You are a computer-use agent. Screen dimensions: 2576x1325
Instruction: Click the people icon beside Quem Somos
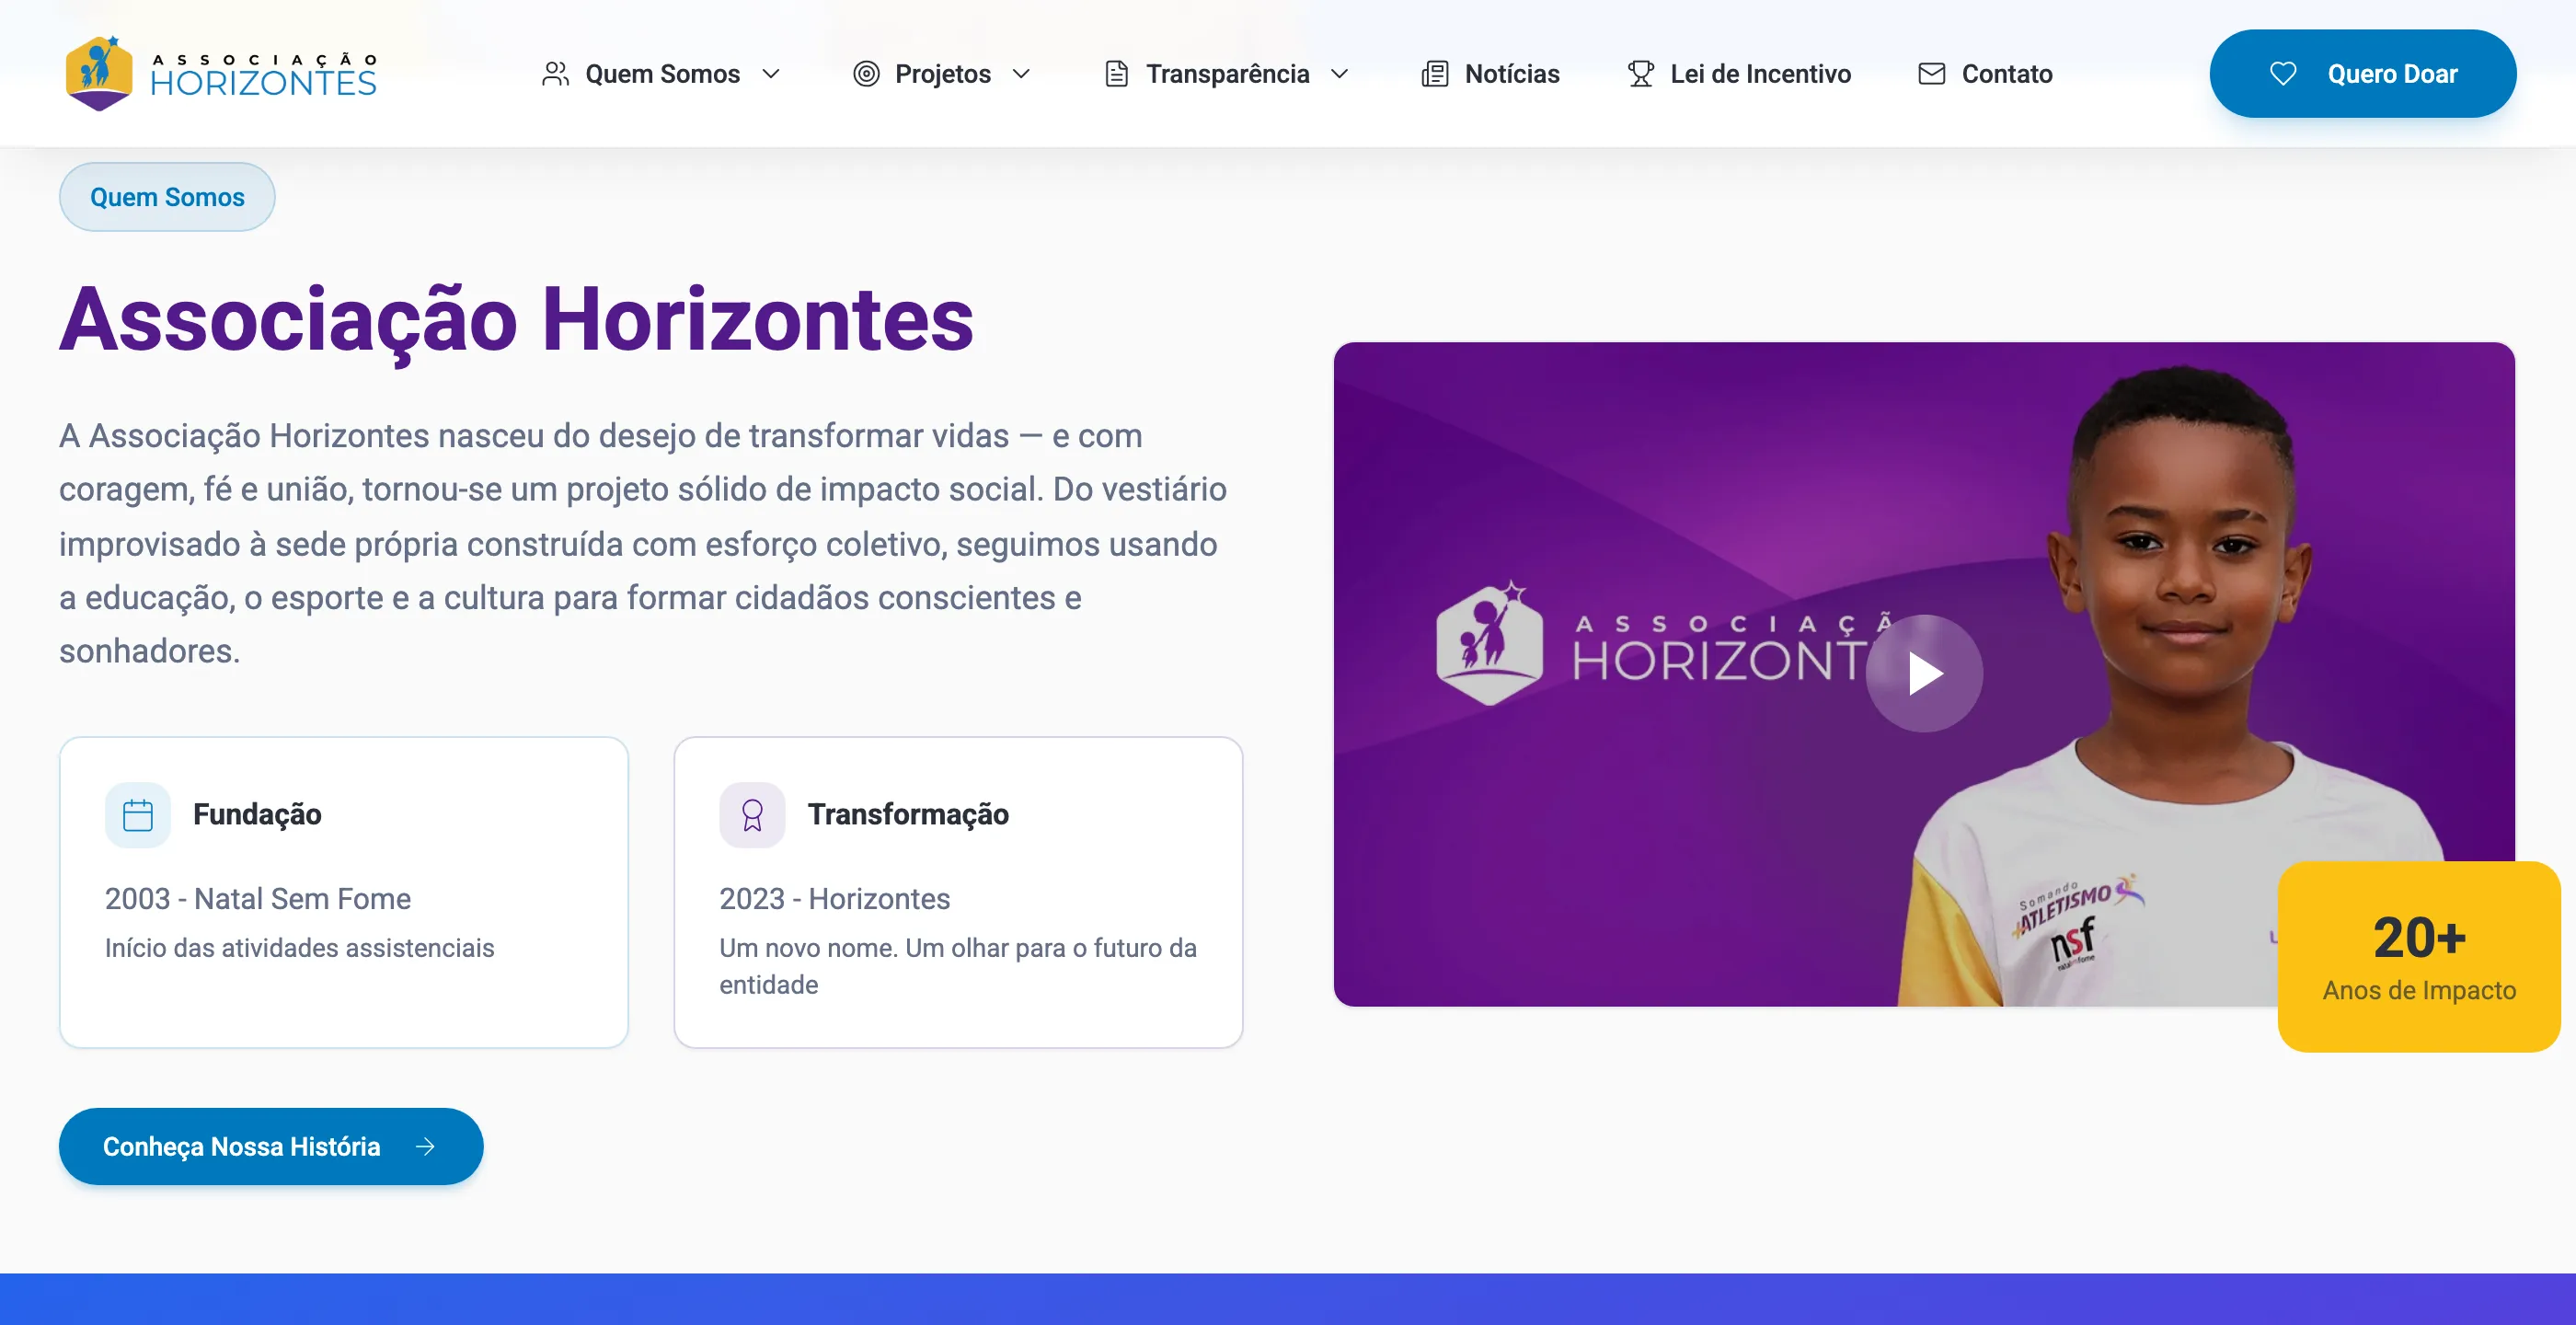pos(555,74)
